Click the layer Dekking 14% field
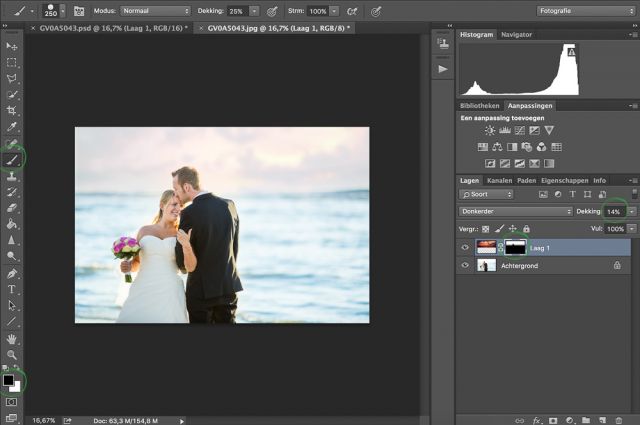Image resolution: width=640 pixels, height=425 pixels. pos(615,211)
